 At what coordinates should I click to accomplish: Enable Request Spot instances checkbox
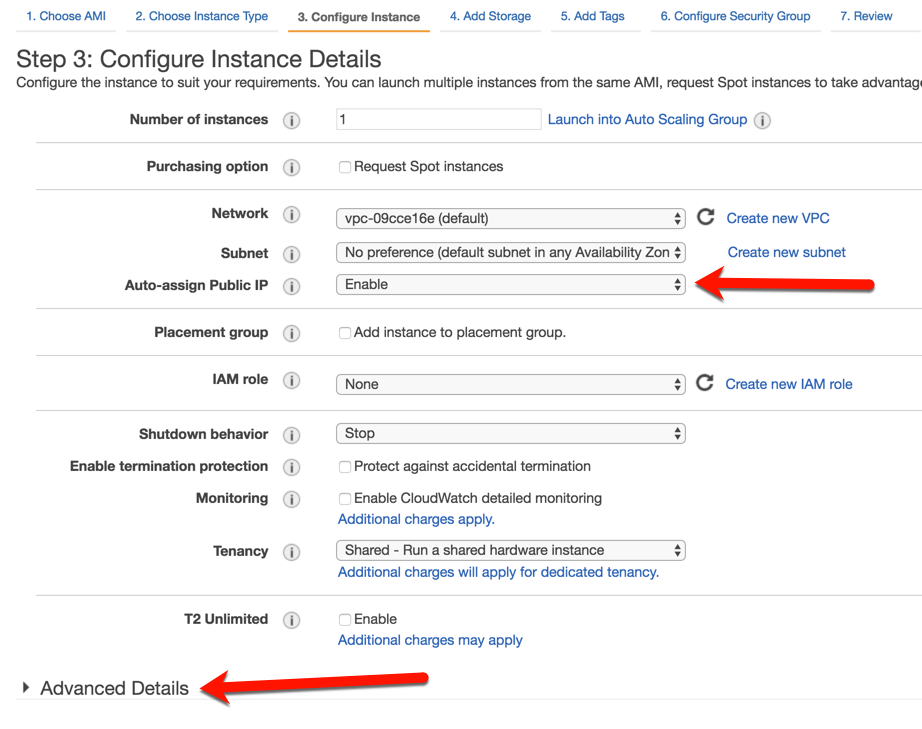pyautogui.click(x=345, y=167)
